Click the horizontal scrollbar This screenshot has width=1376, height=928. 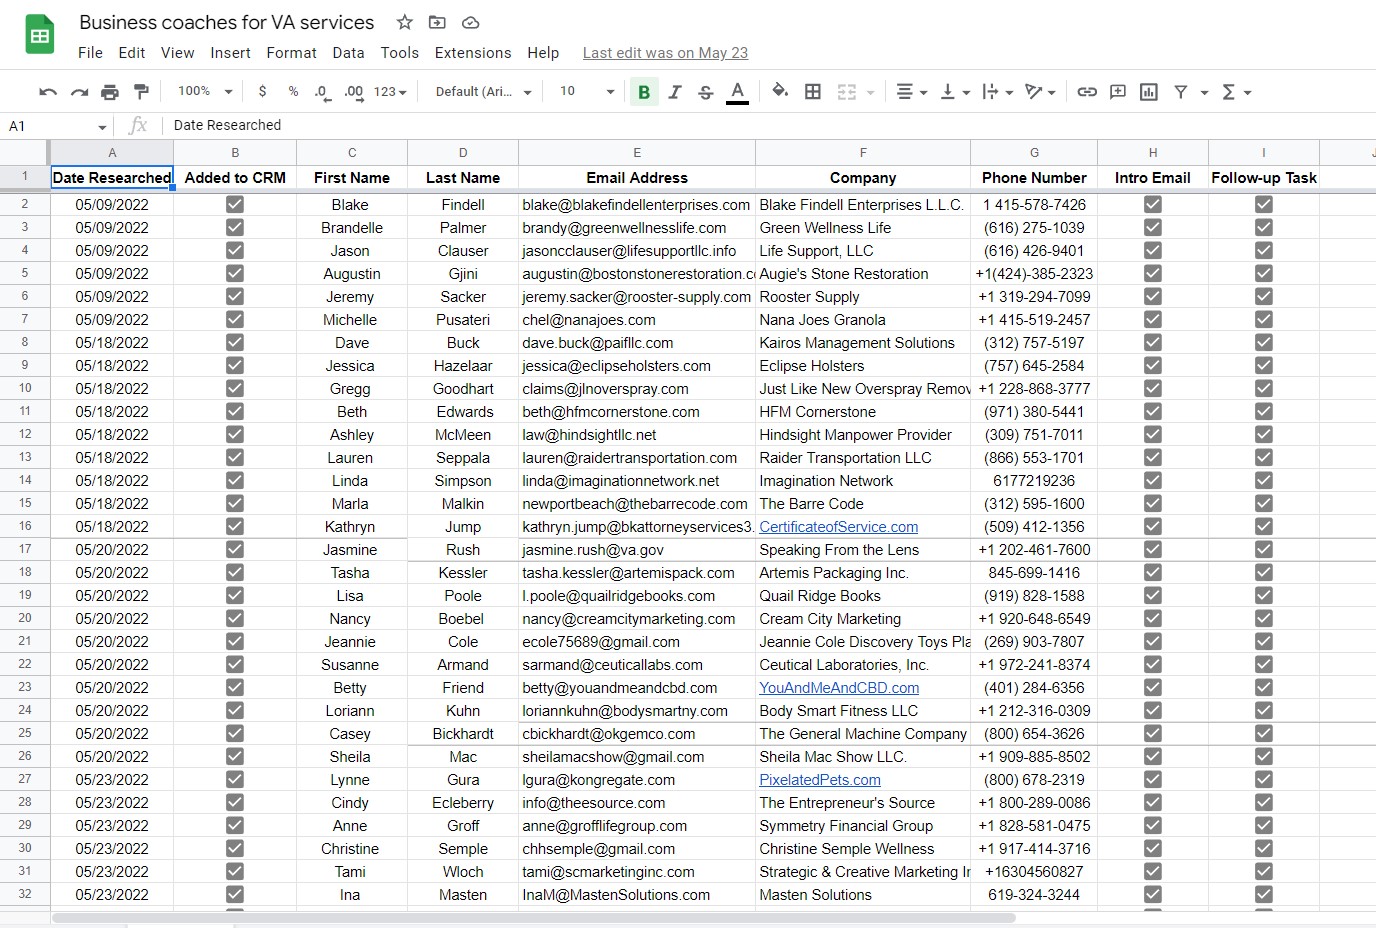[x=534, y=917]
